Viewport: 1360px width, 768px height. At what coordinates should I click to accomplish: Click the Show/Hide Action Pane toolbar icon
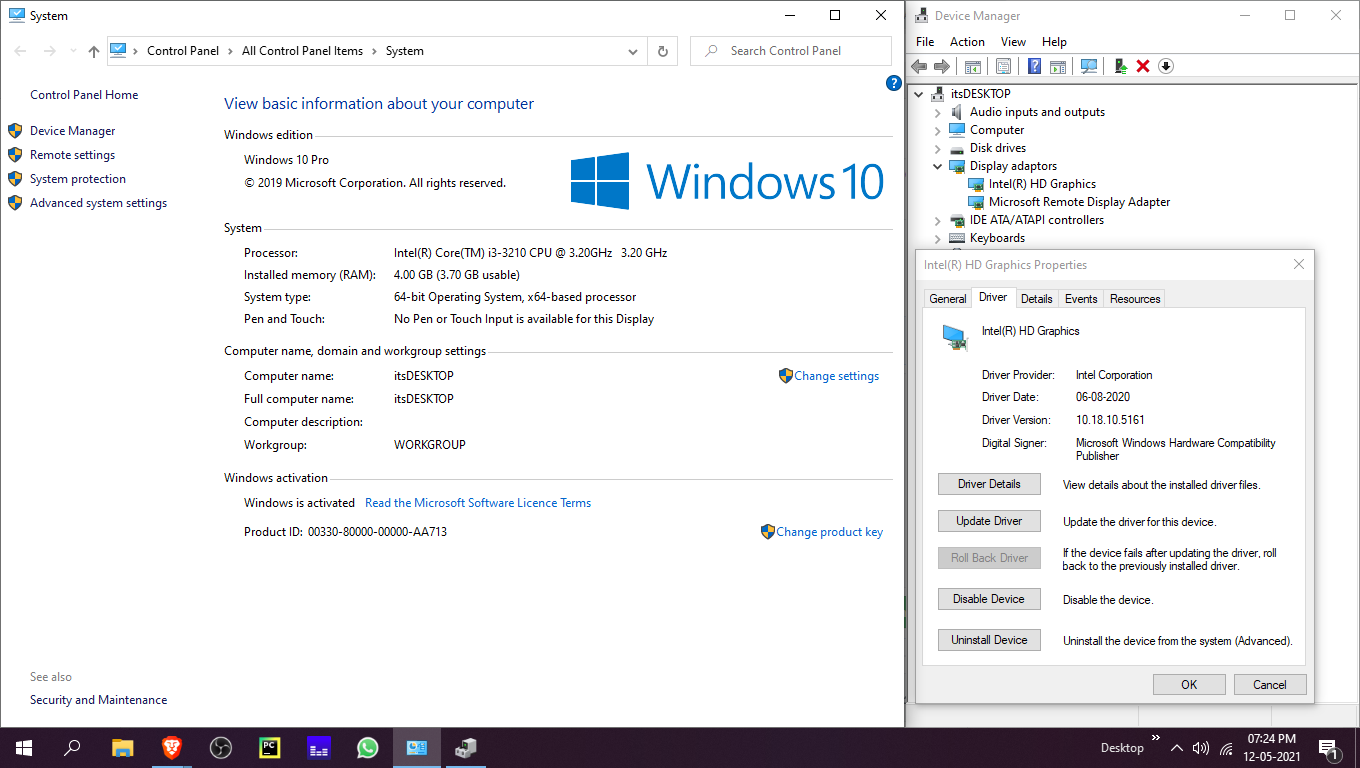coord(1057,66)
